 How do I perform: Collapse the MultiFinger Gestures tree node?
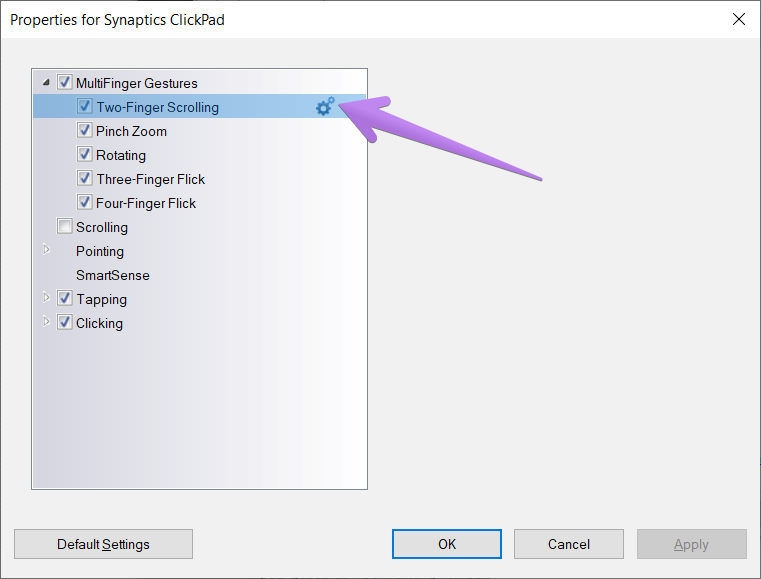[x=46, y=83]
